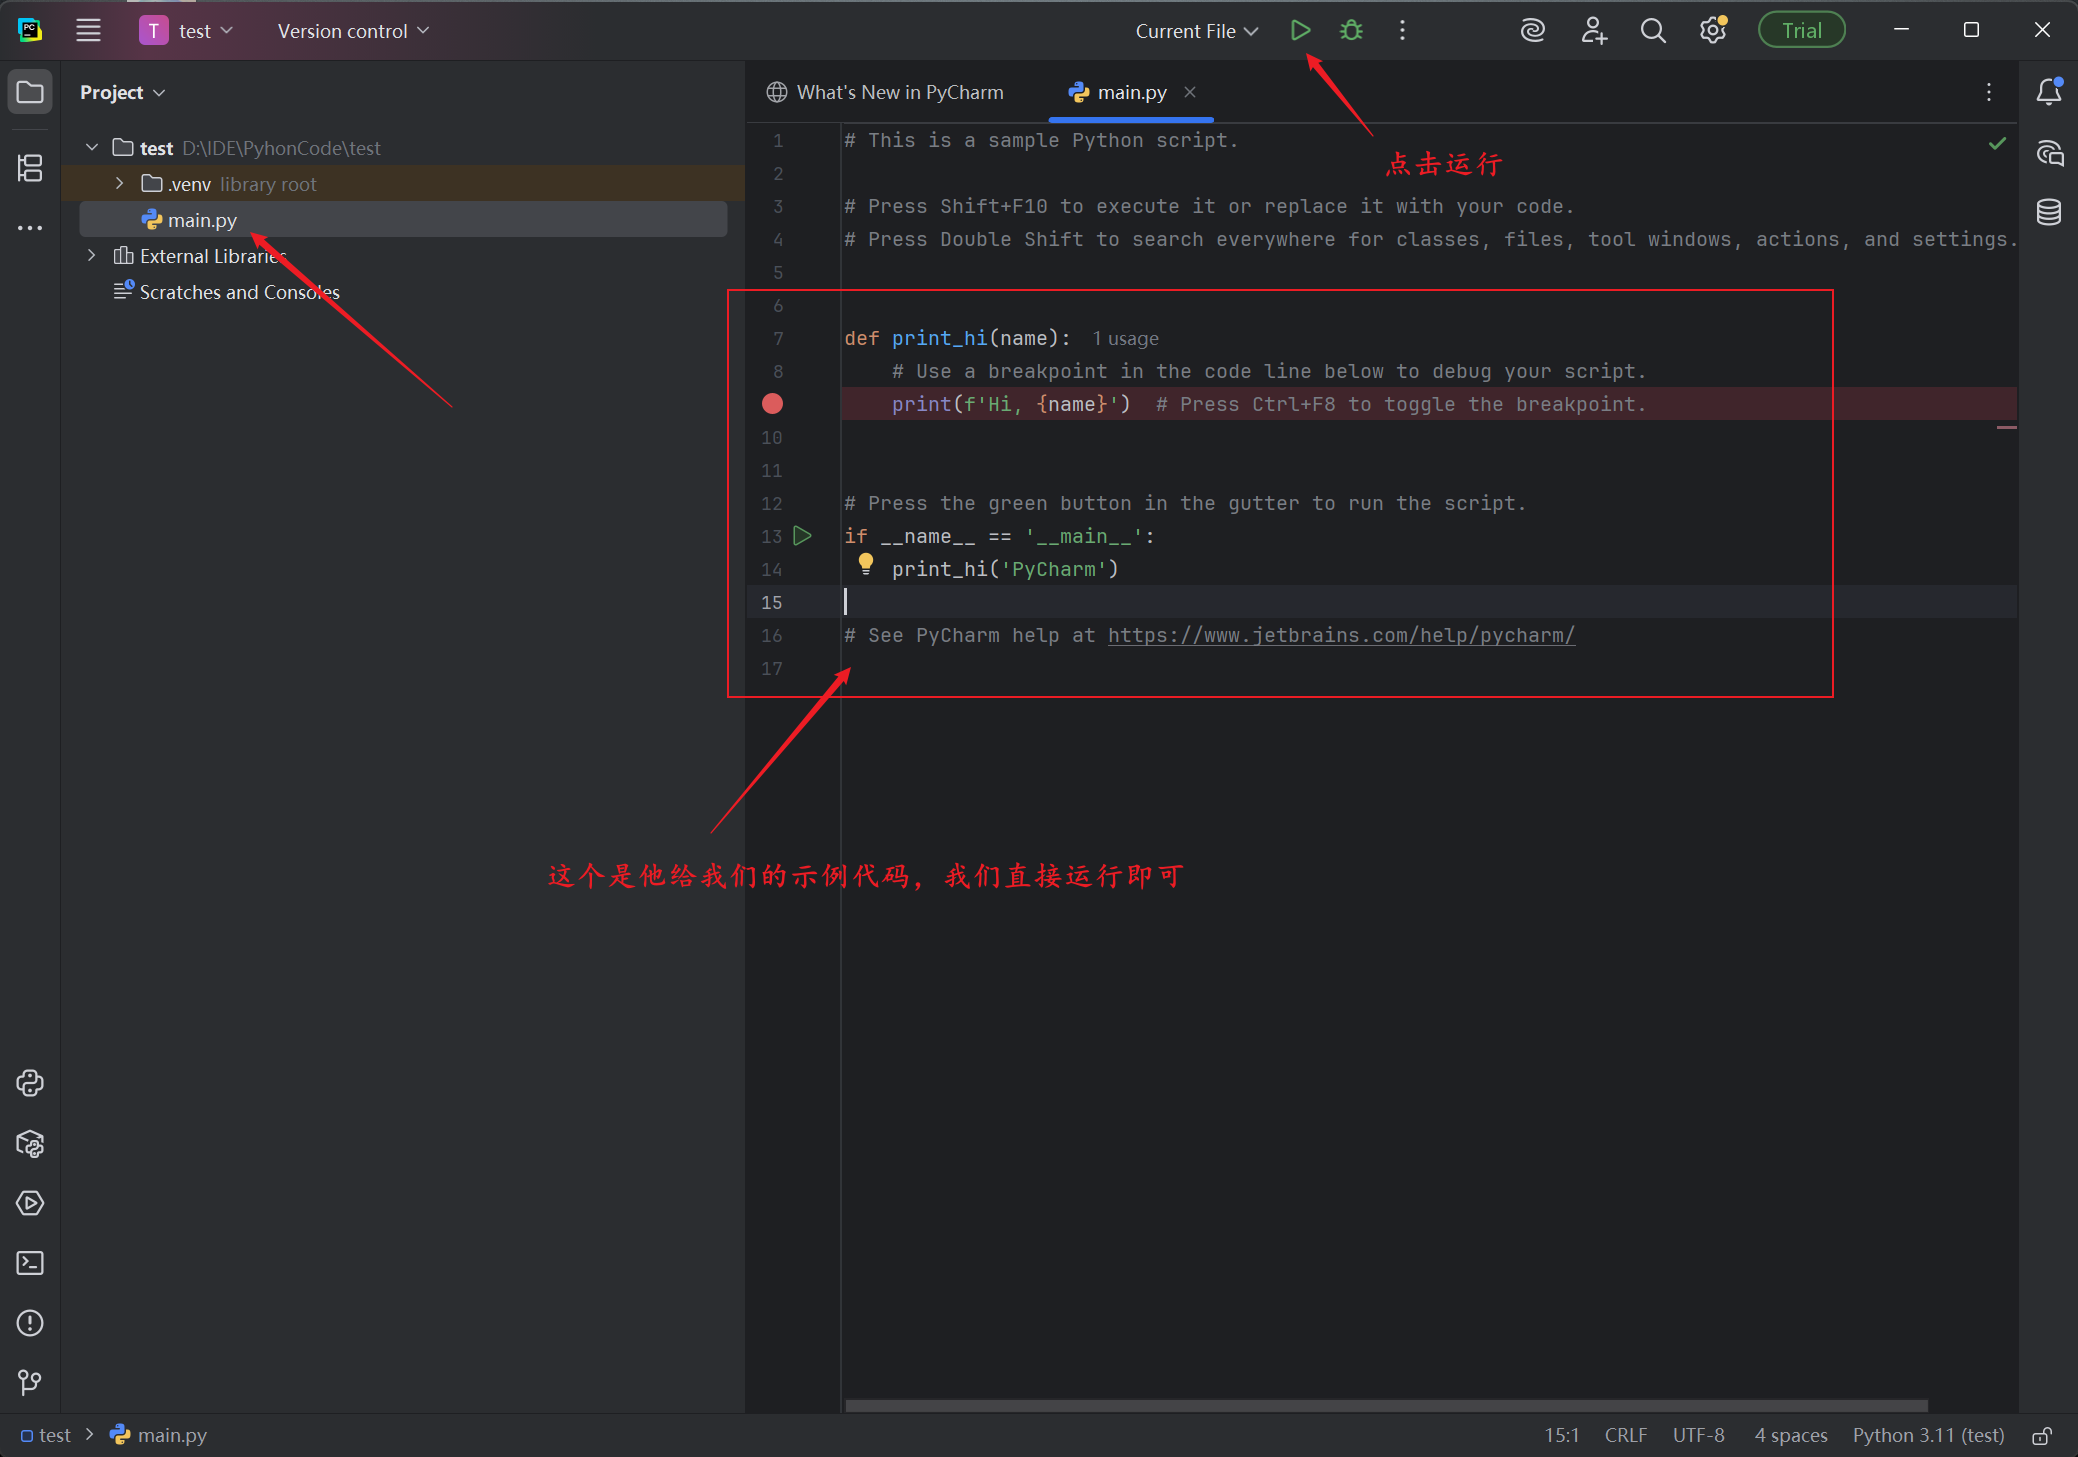Open the main hamburger menu
Image resolution: width=2078 pixels, height=1457 pixels.
tap(88, 31)
